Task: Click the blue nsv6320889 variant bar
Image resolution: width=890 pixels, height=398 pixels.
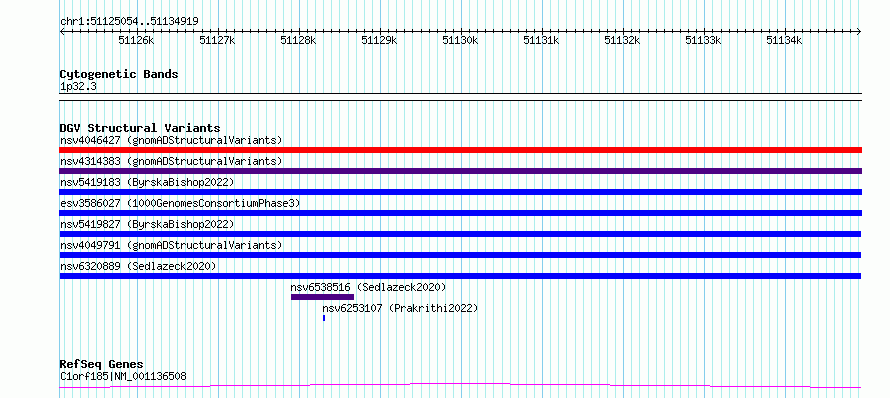Action: pos(460,276)
